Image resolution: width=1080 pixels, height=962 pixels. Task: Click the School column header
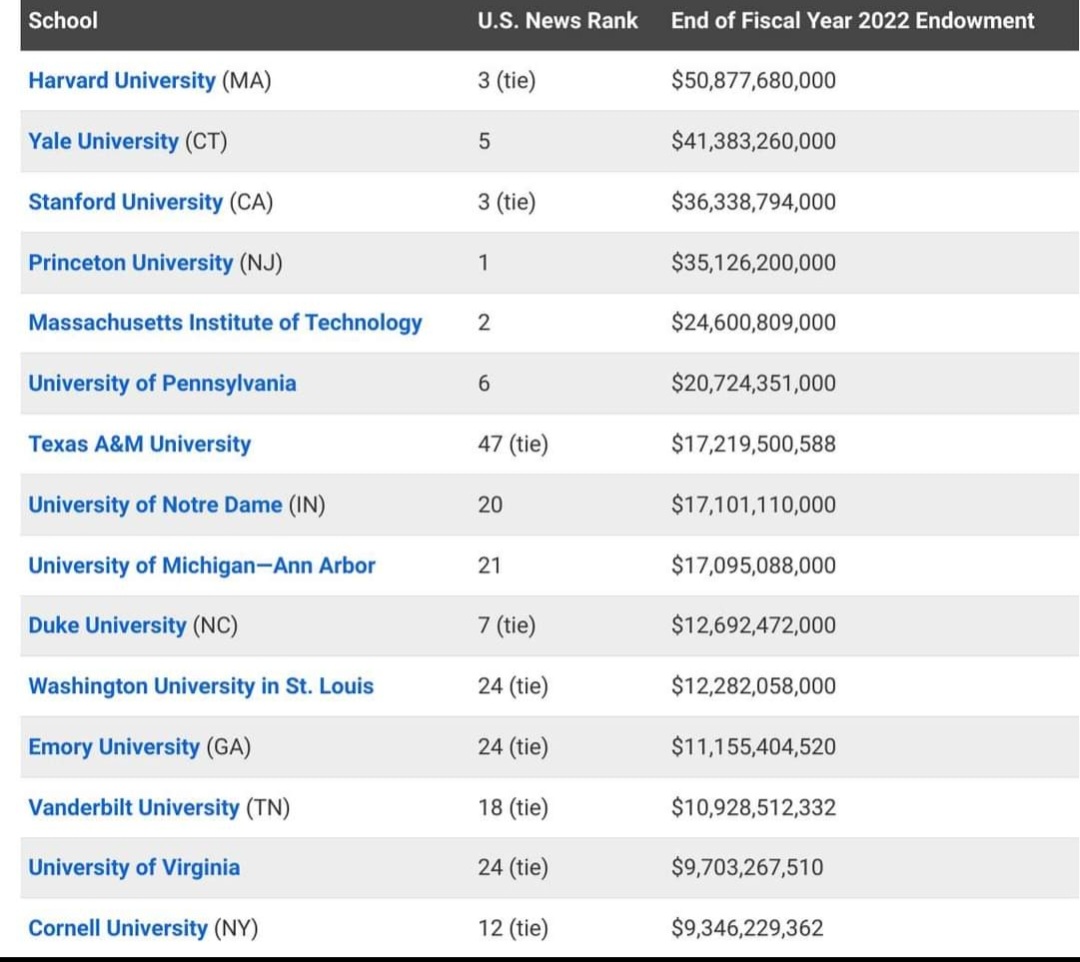point(63,21)
